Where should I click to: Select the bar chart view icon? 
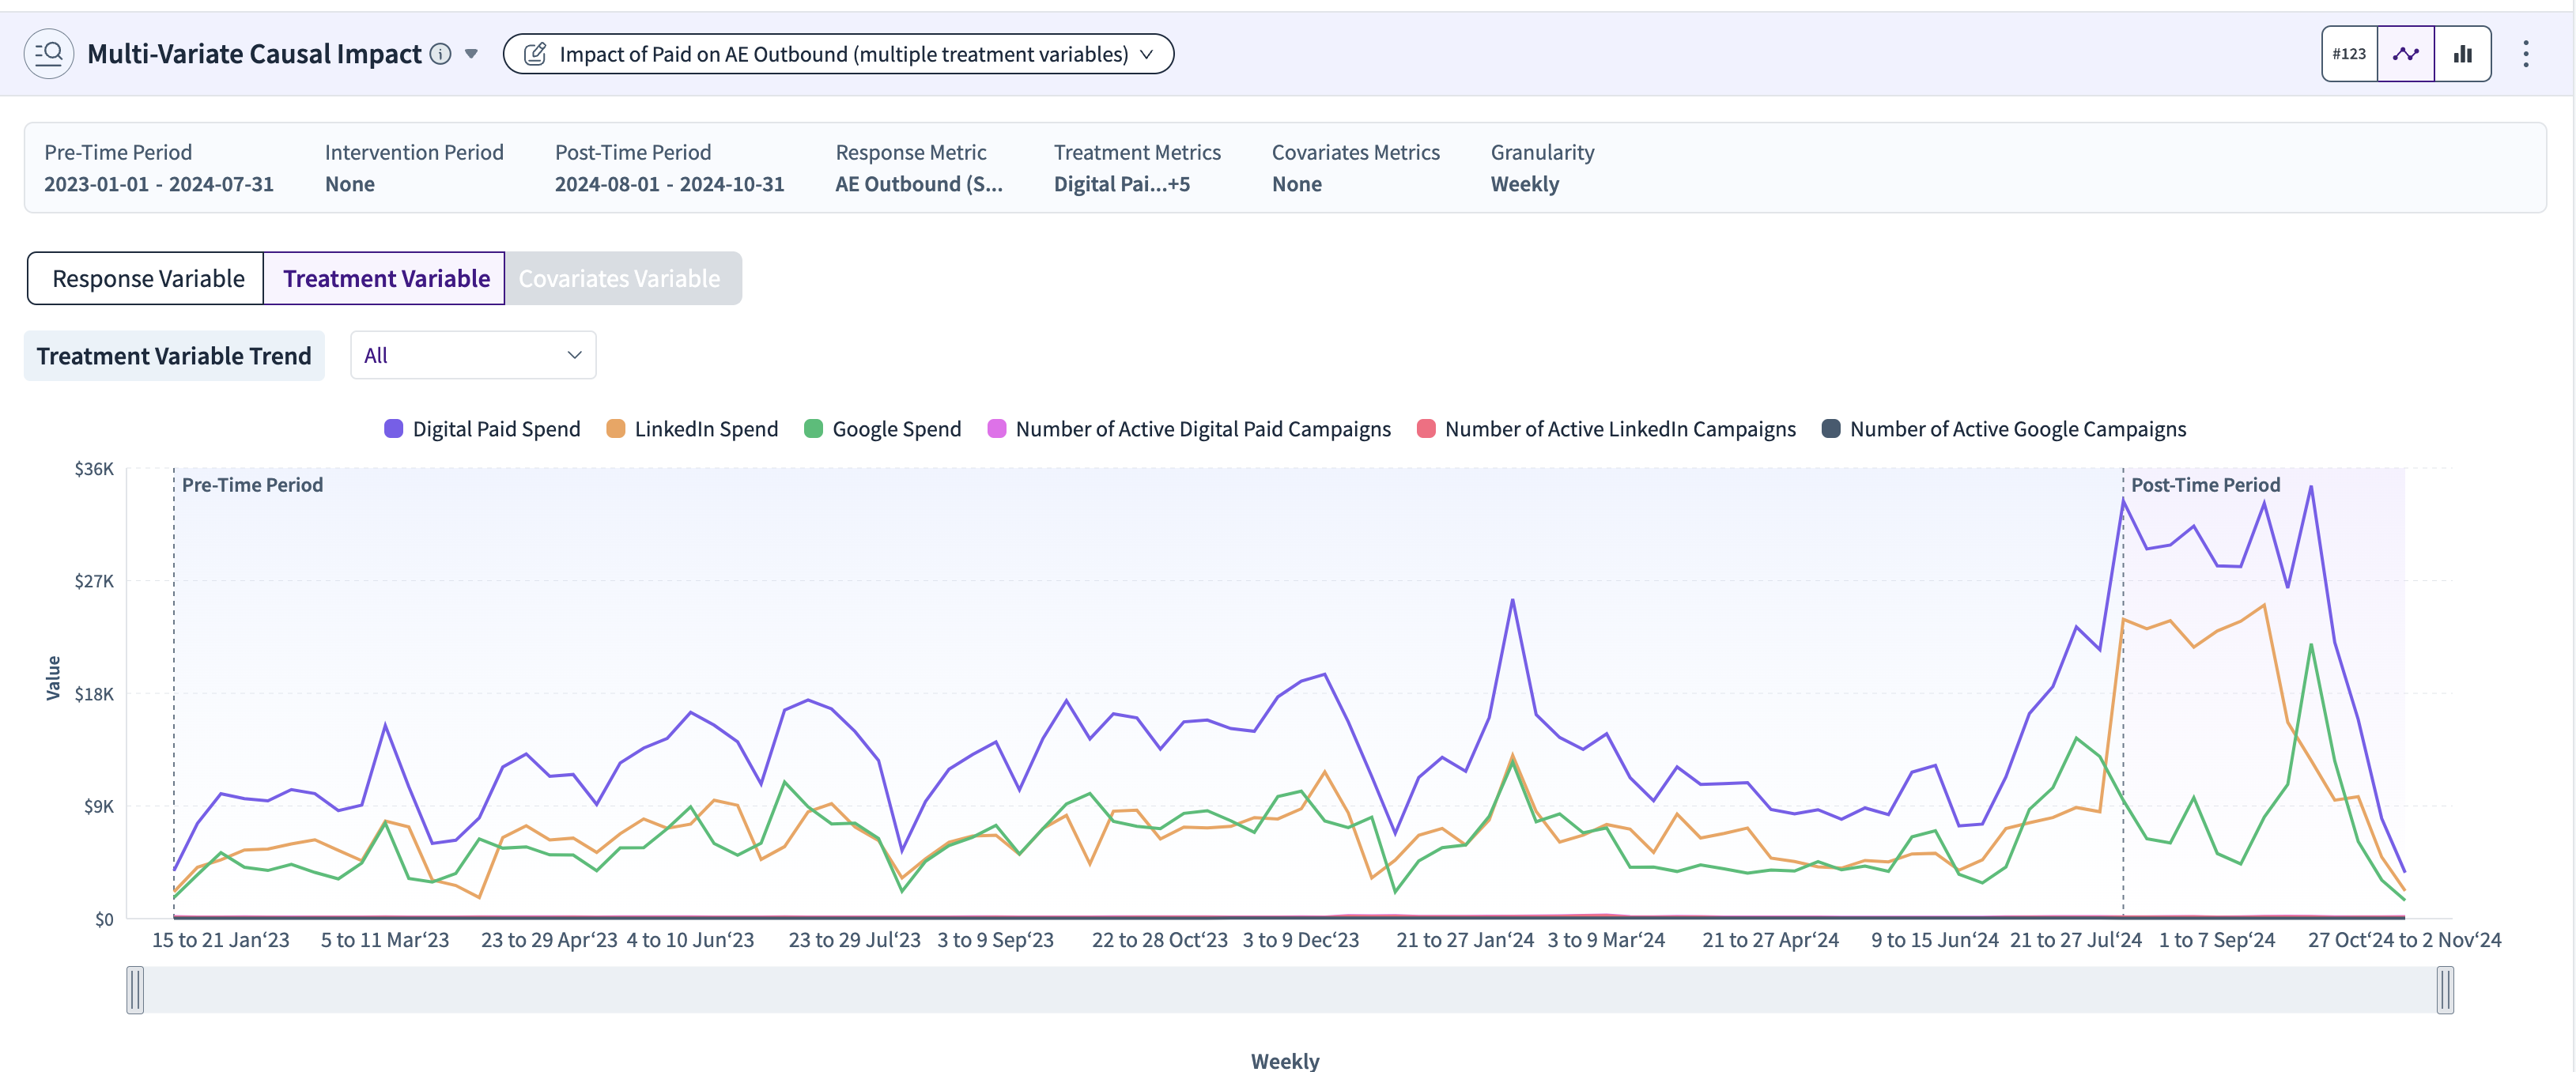2462,54
